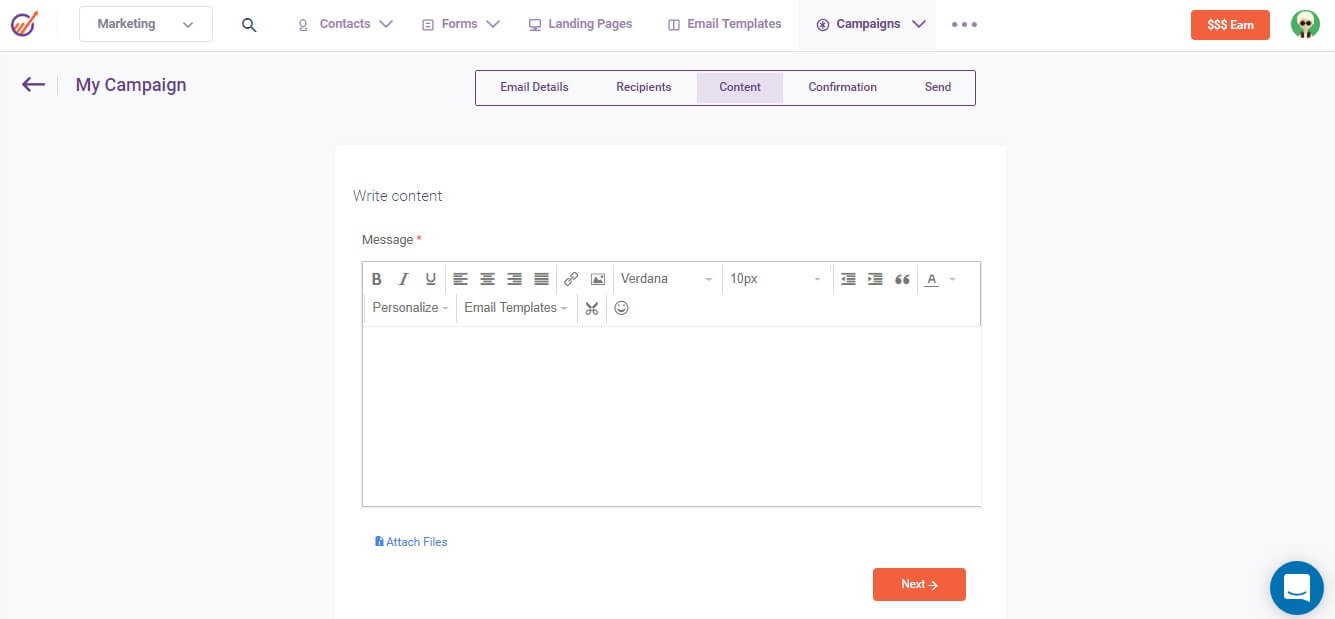Insert a hyperlink into the message
Image resolution: width=1335 pixels, height=619 pixels.
coord(571,279)
